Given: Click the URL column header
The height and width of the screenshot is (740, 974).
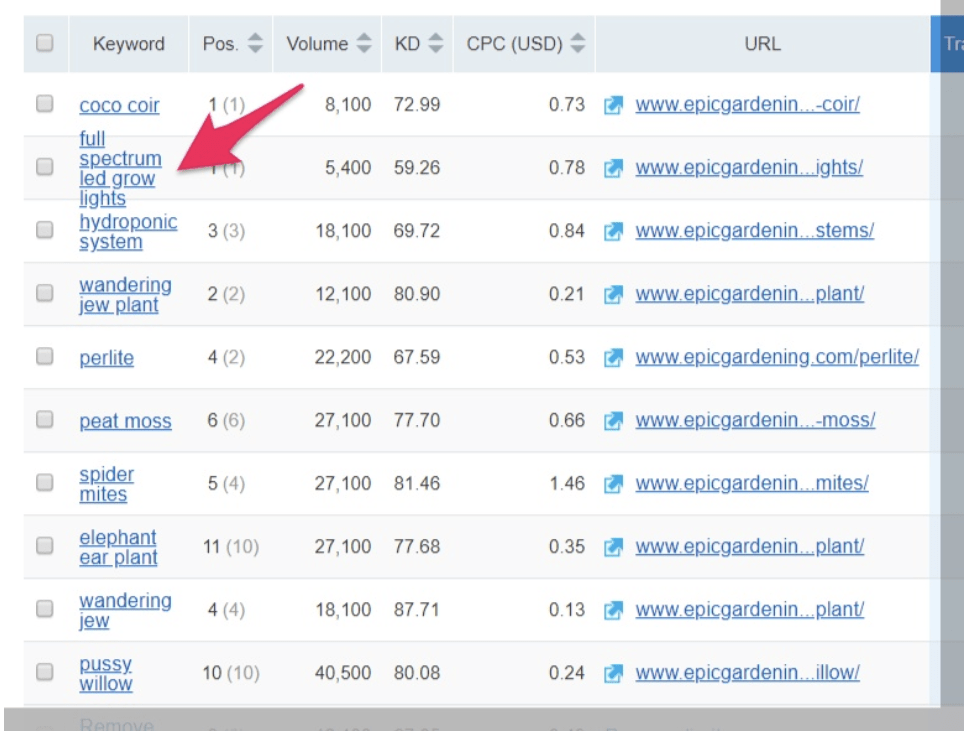Looking at the screenshot, I should point(762,44).
